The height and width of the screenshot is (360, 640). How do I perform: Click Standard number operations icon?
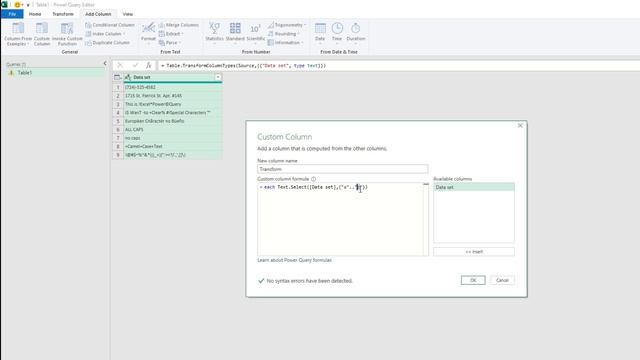click(x=235, y=28)
